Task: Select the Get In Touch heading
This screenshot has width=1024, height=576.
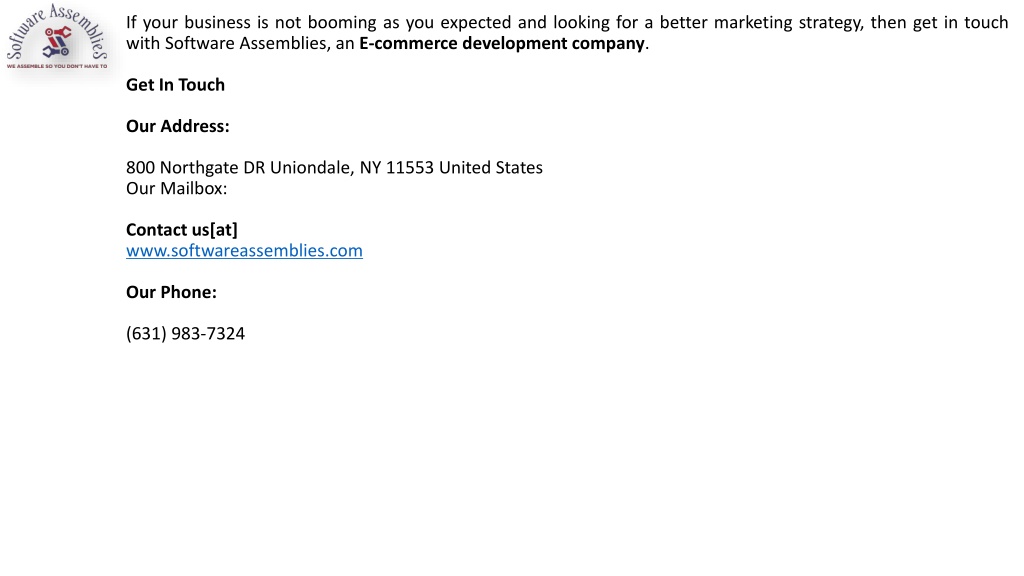Action: coord(175,85)
